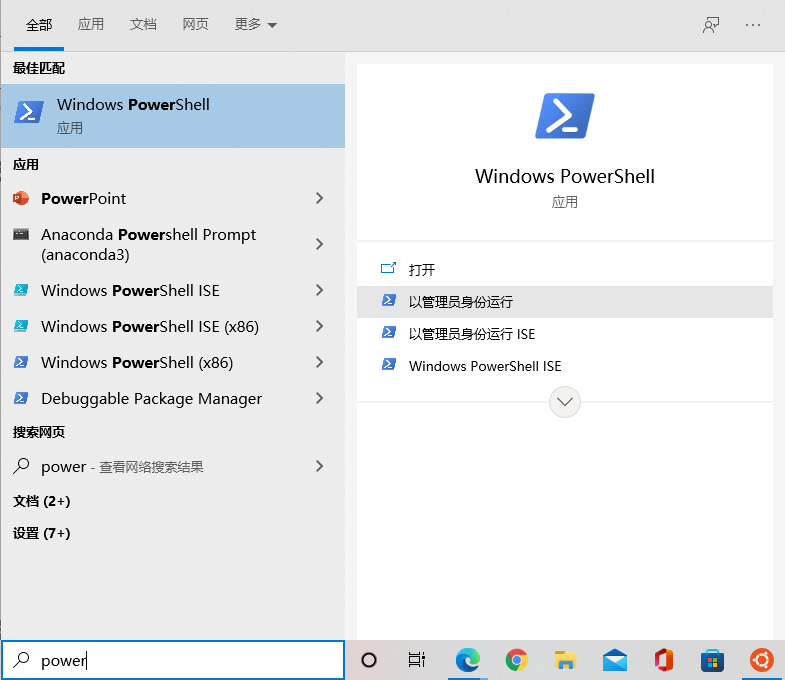The image size is (785, 680).
Task: Open Cortana circle on the taskbar
Action: coord(369,660)
